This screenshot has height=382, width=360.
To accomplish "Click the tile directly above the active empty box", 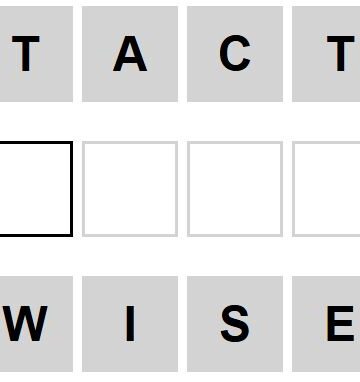I will point(36,54).
